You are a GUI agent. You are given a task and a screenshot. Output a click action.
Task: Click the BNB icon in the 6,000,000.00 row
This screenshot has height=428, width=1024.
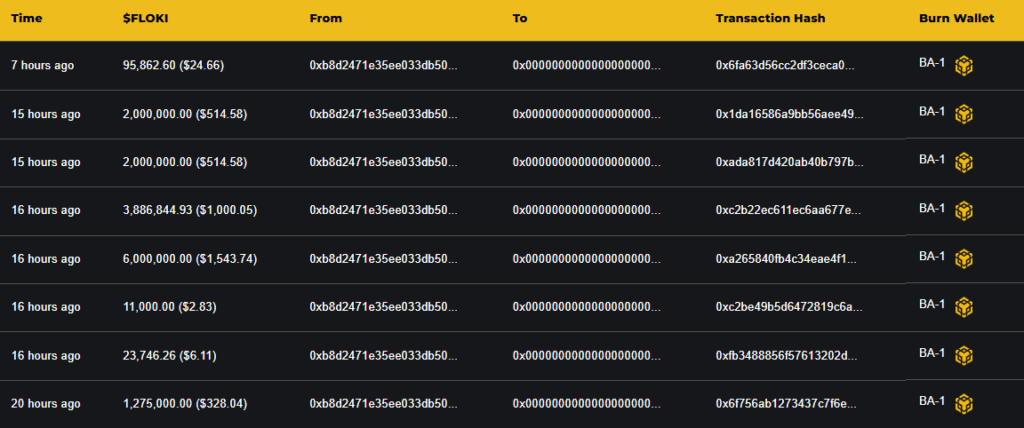coord(963,259)
